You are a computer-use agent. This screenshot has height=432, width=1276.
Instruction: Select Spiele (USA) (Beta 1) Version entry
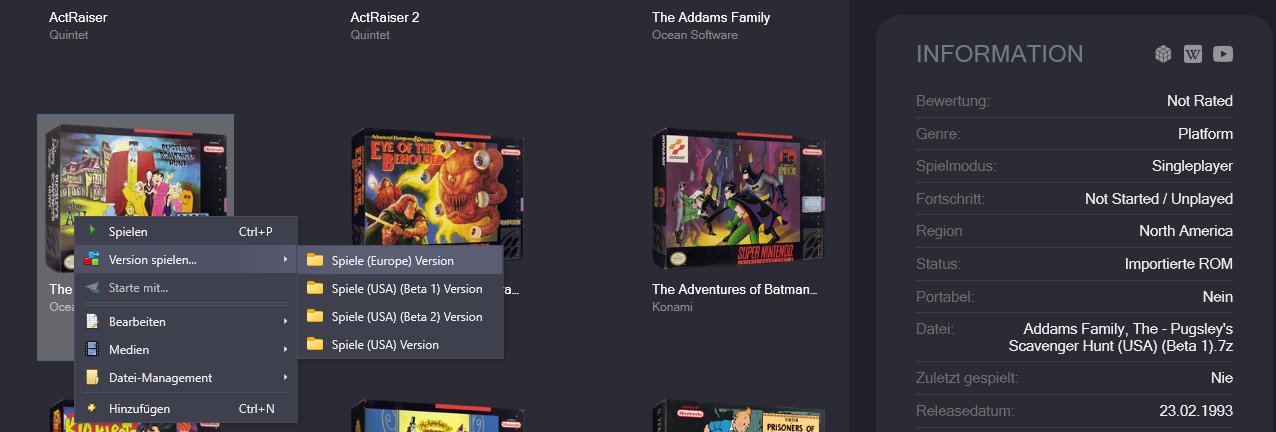tap(401, 288)
